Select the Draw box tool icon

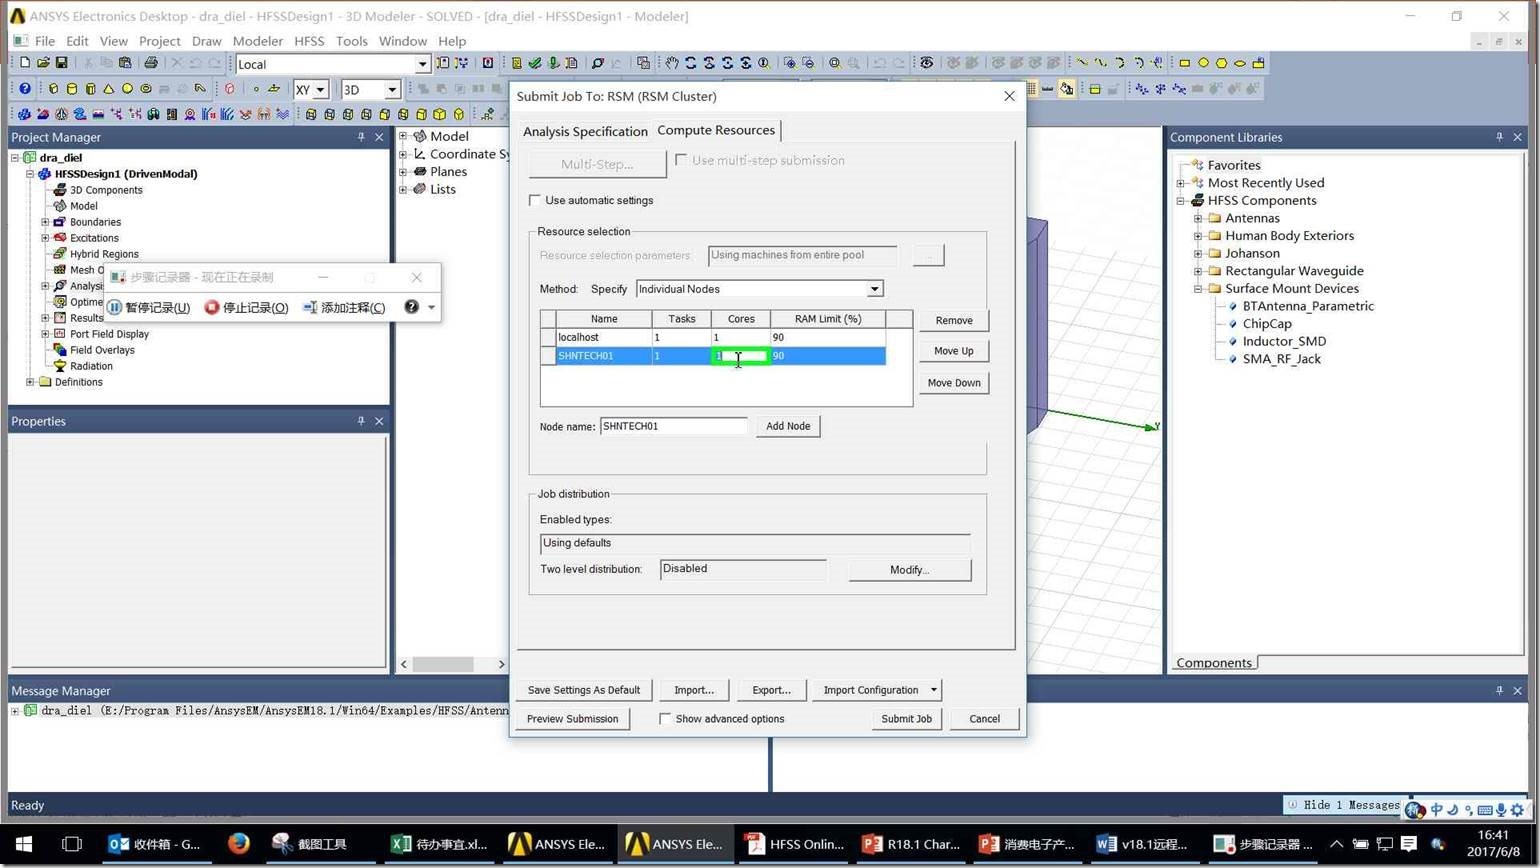point(54,89)
